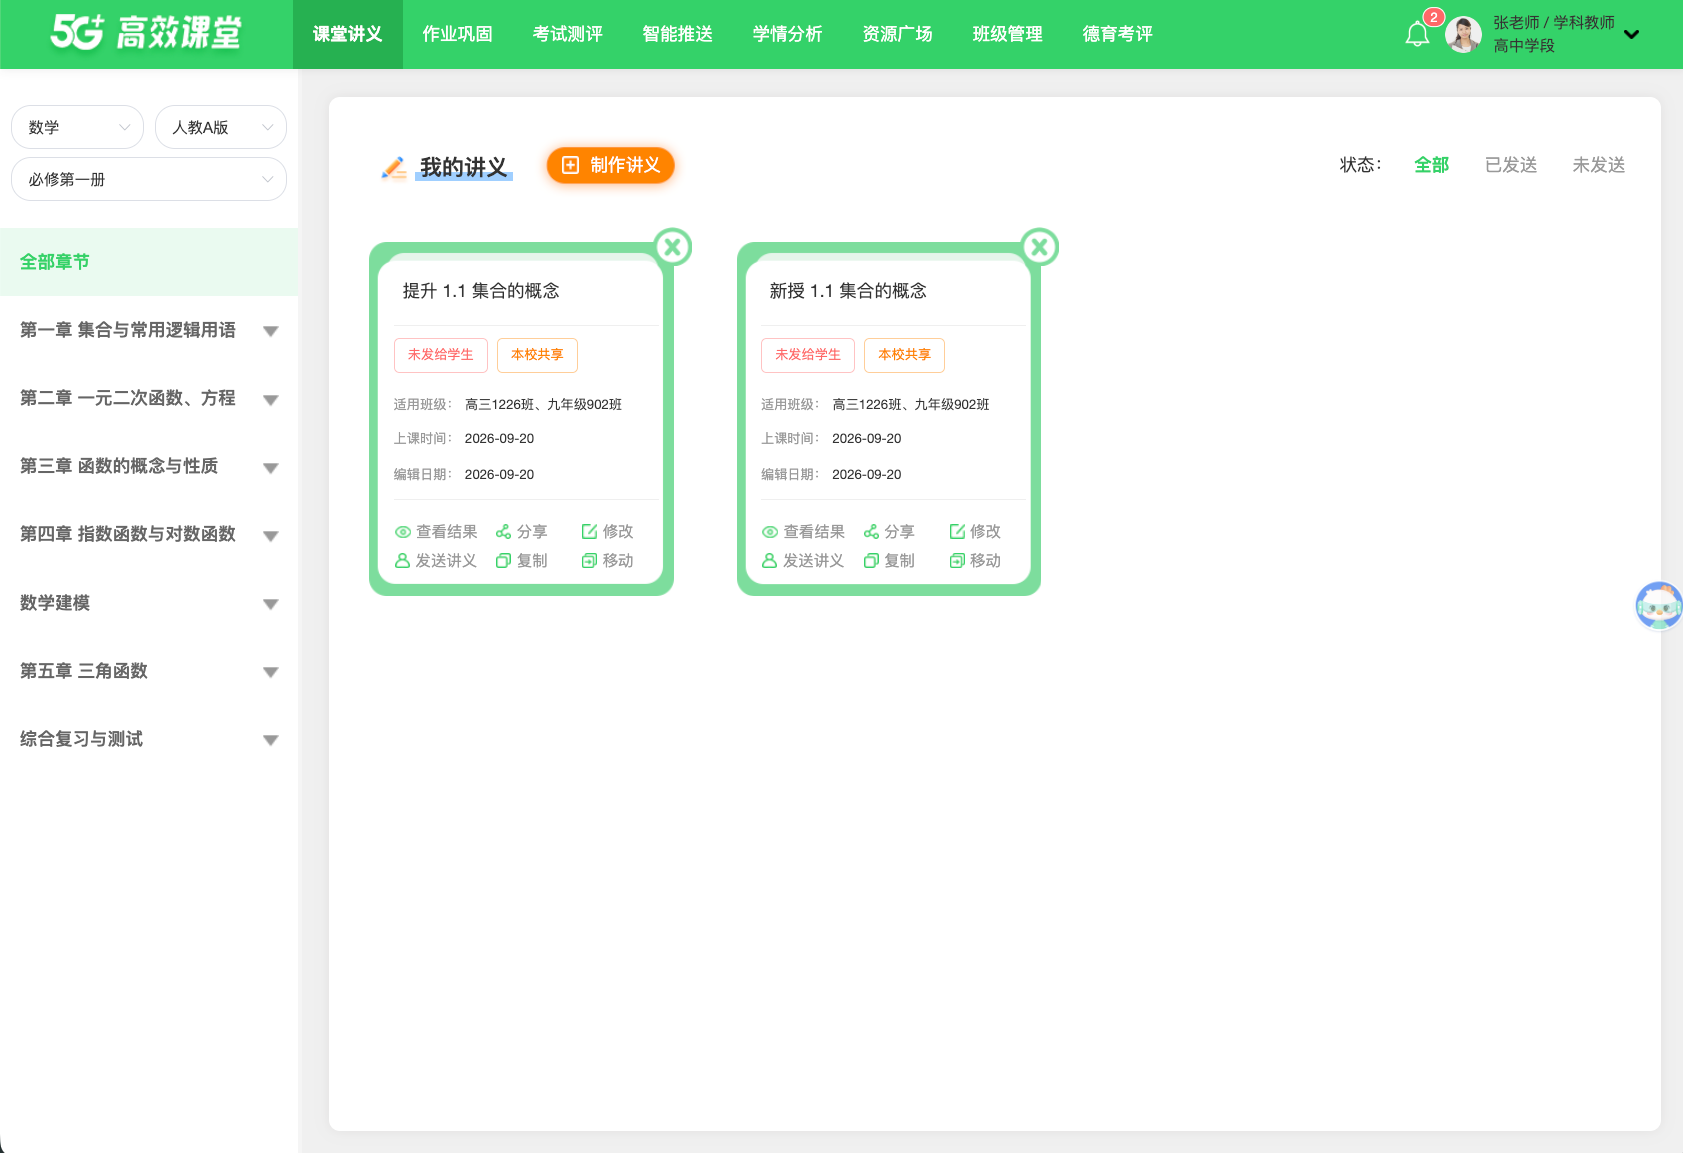The width and height of the screenshot is (1683, 1153).
Task: Go to the 资源广场 tab
Action: [898, 34]
